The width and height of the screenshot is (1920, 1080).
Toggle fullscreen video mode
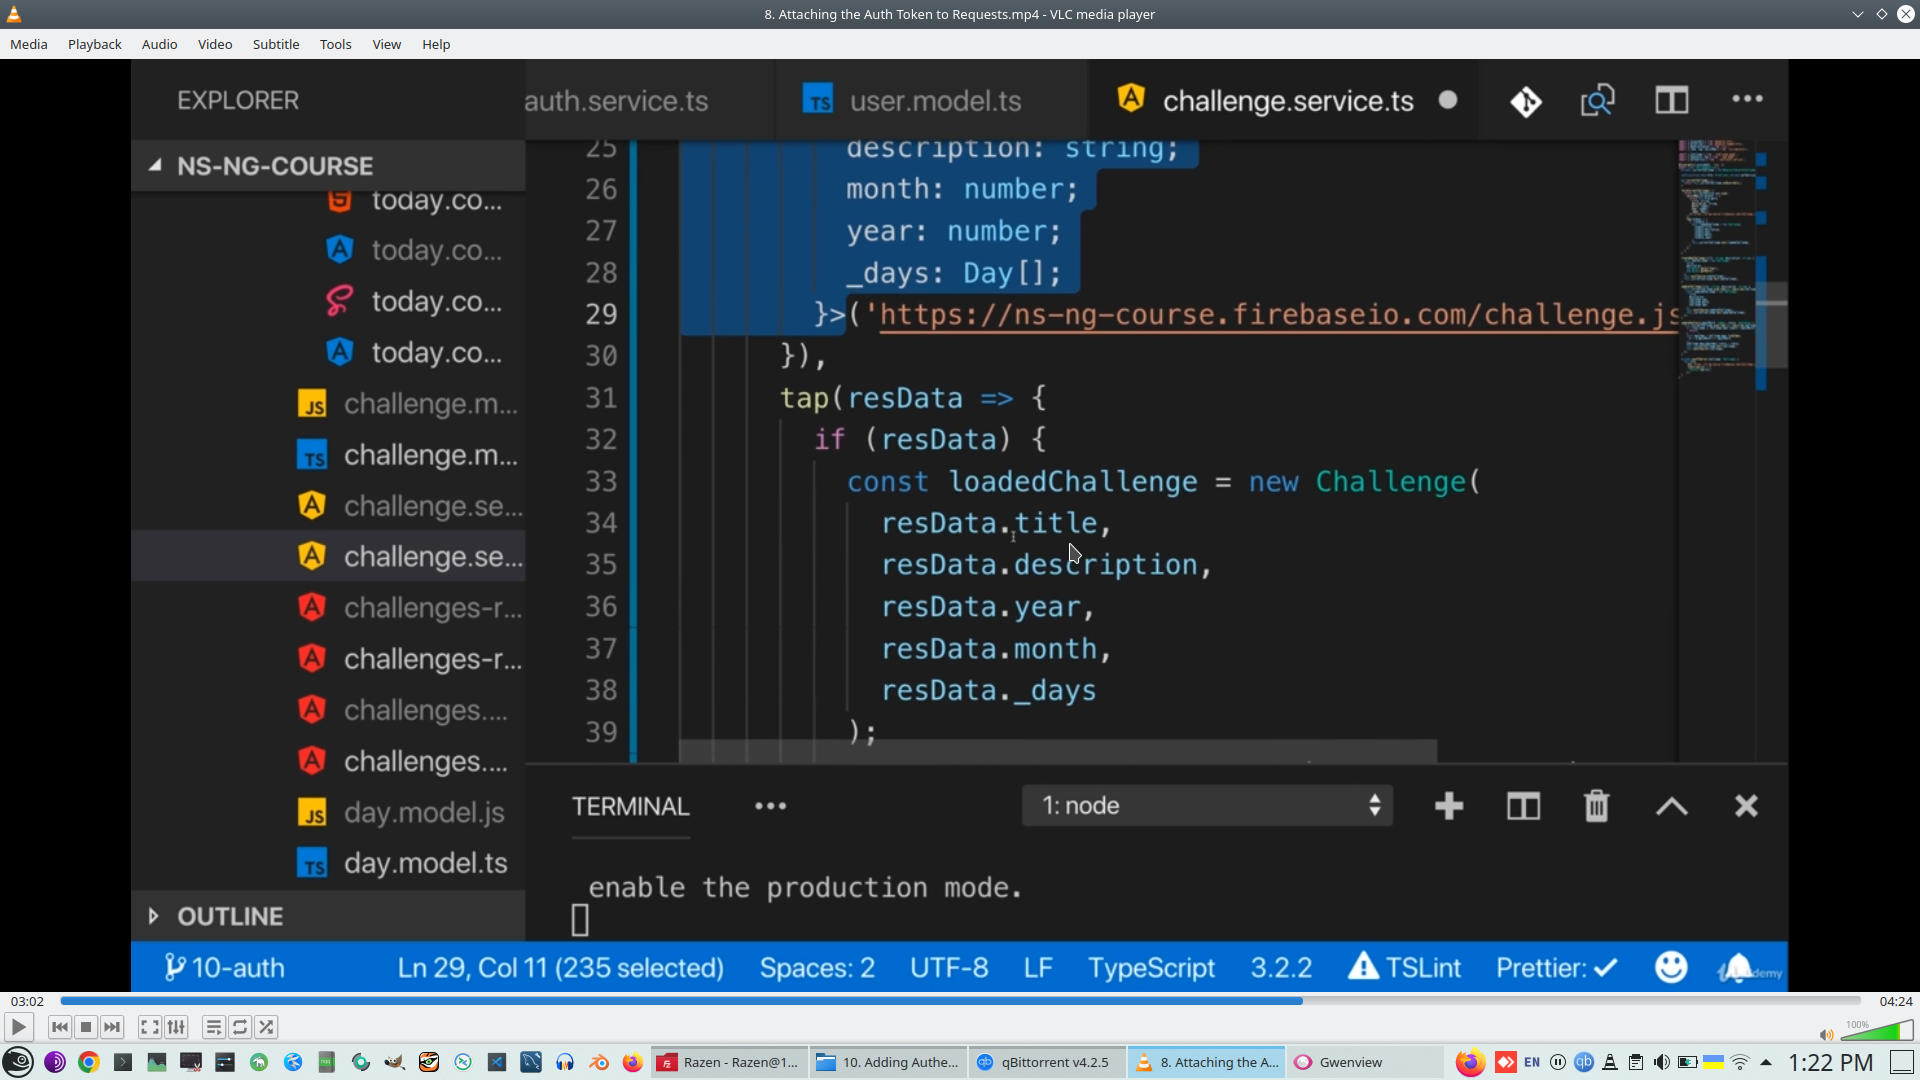point(149,1027)
